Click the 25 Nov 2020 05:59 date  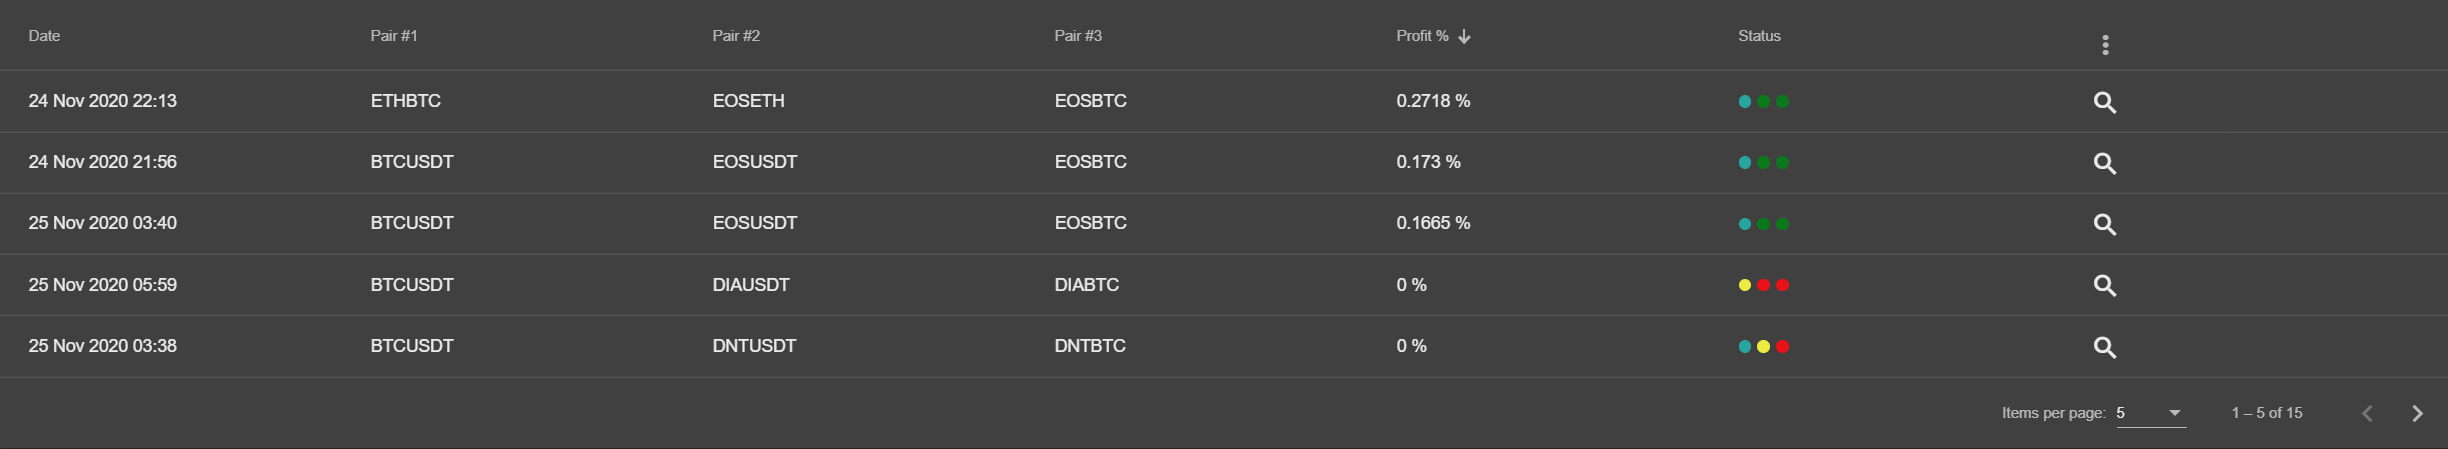(103, 285)
